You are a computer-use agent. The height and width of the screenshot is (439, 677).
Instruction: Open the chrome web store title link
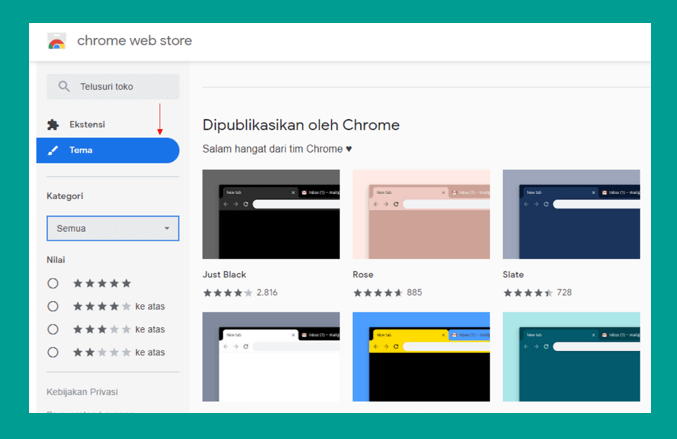(x=134, y=41)
